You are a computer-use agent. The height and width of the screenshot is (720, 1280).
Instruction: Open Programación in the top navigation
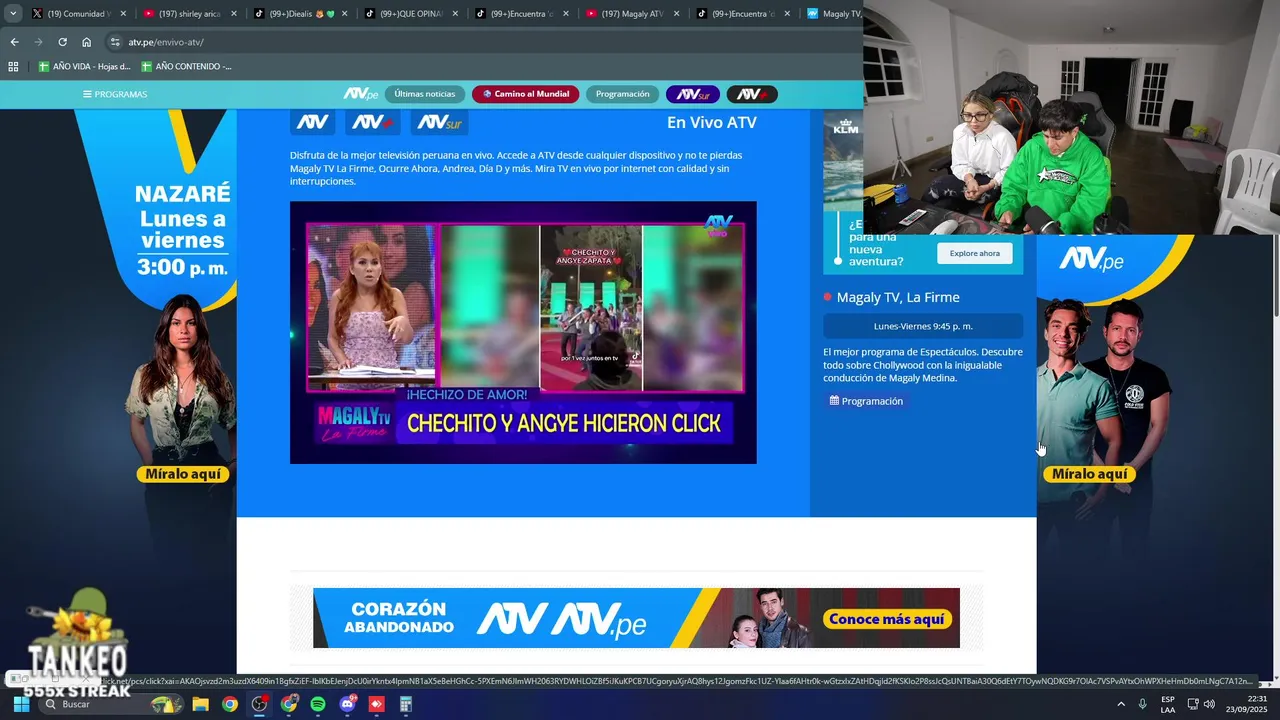pos(622,94)
